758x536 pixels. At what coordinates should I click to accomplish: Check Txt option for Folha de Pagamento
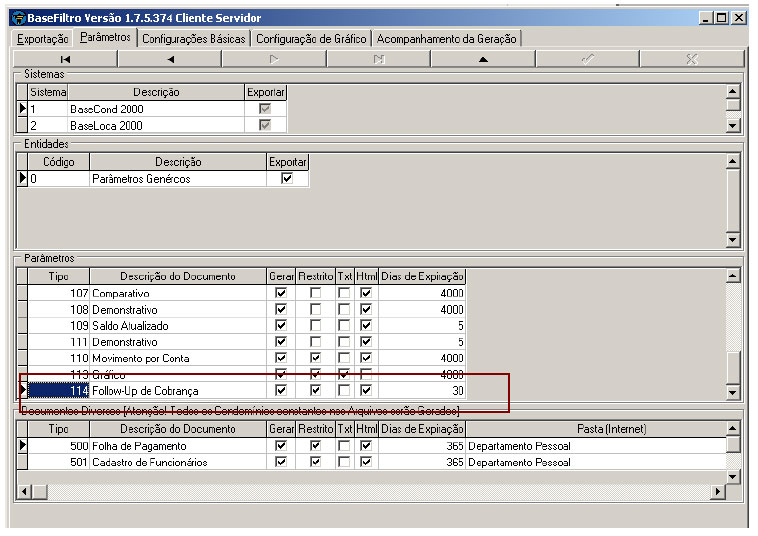(344, 445)
